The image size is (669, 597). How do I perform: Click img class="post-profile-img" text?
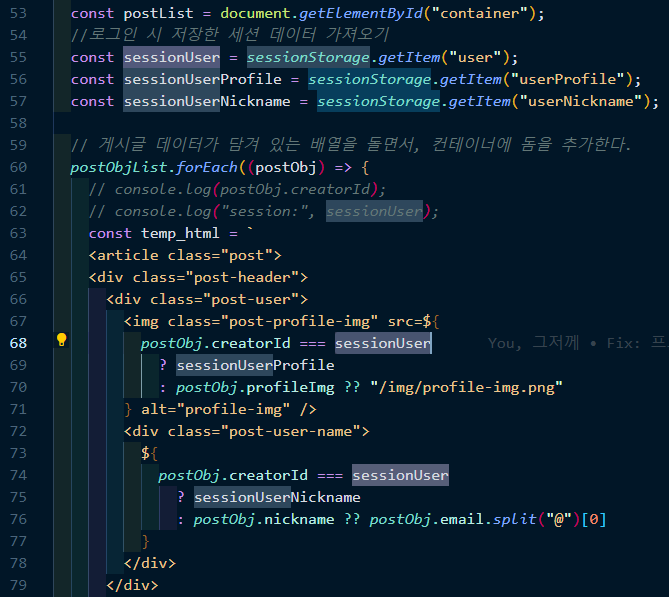point(251,321)
